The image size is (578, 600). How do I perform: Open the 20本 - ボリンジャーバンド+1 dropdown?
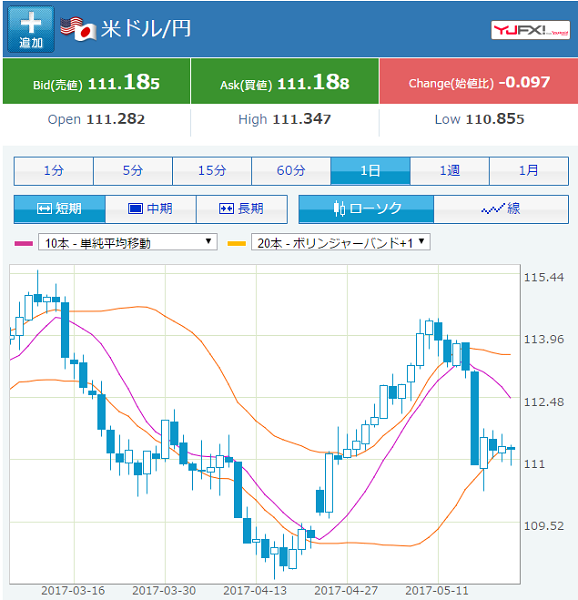(341, 242)
